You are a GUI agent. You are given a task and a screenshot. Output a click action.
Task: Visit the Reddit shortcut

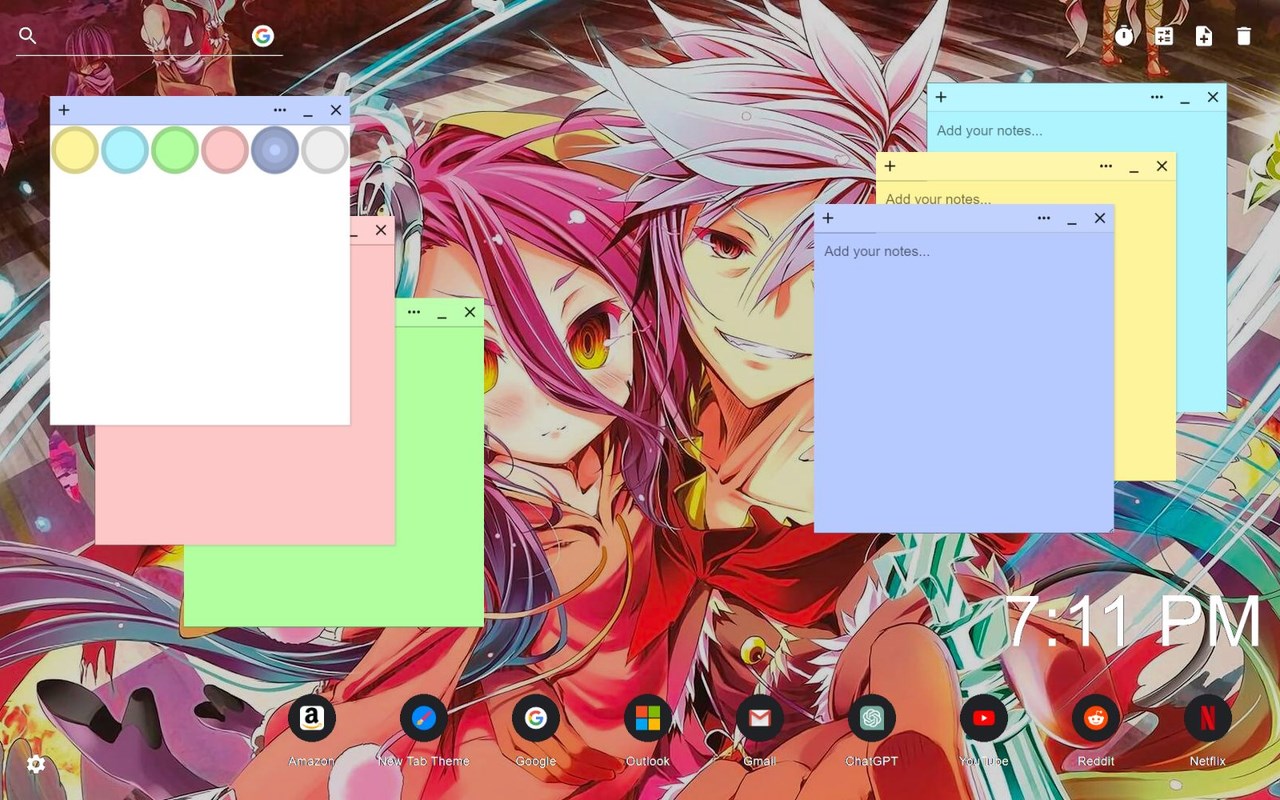pos(1096,718)
